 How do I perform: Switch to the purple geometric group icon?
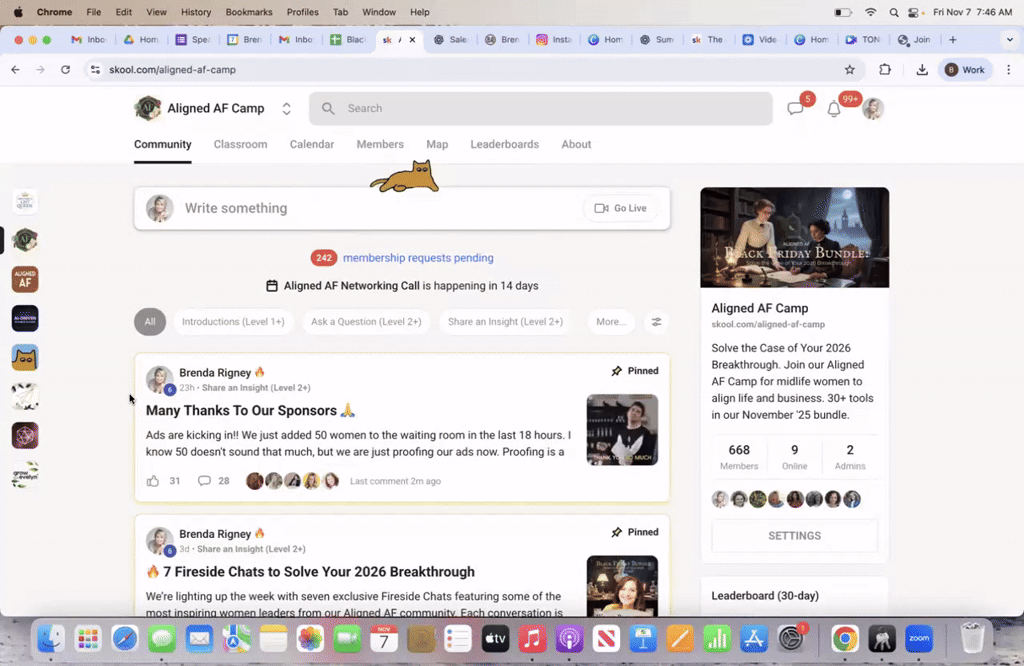click(25, 436)
